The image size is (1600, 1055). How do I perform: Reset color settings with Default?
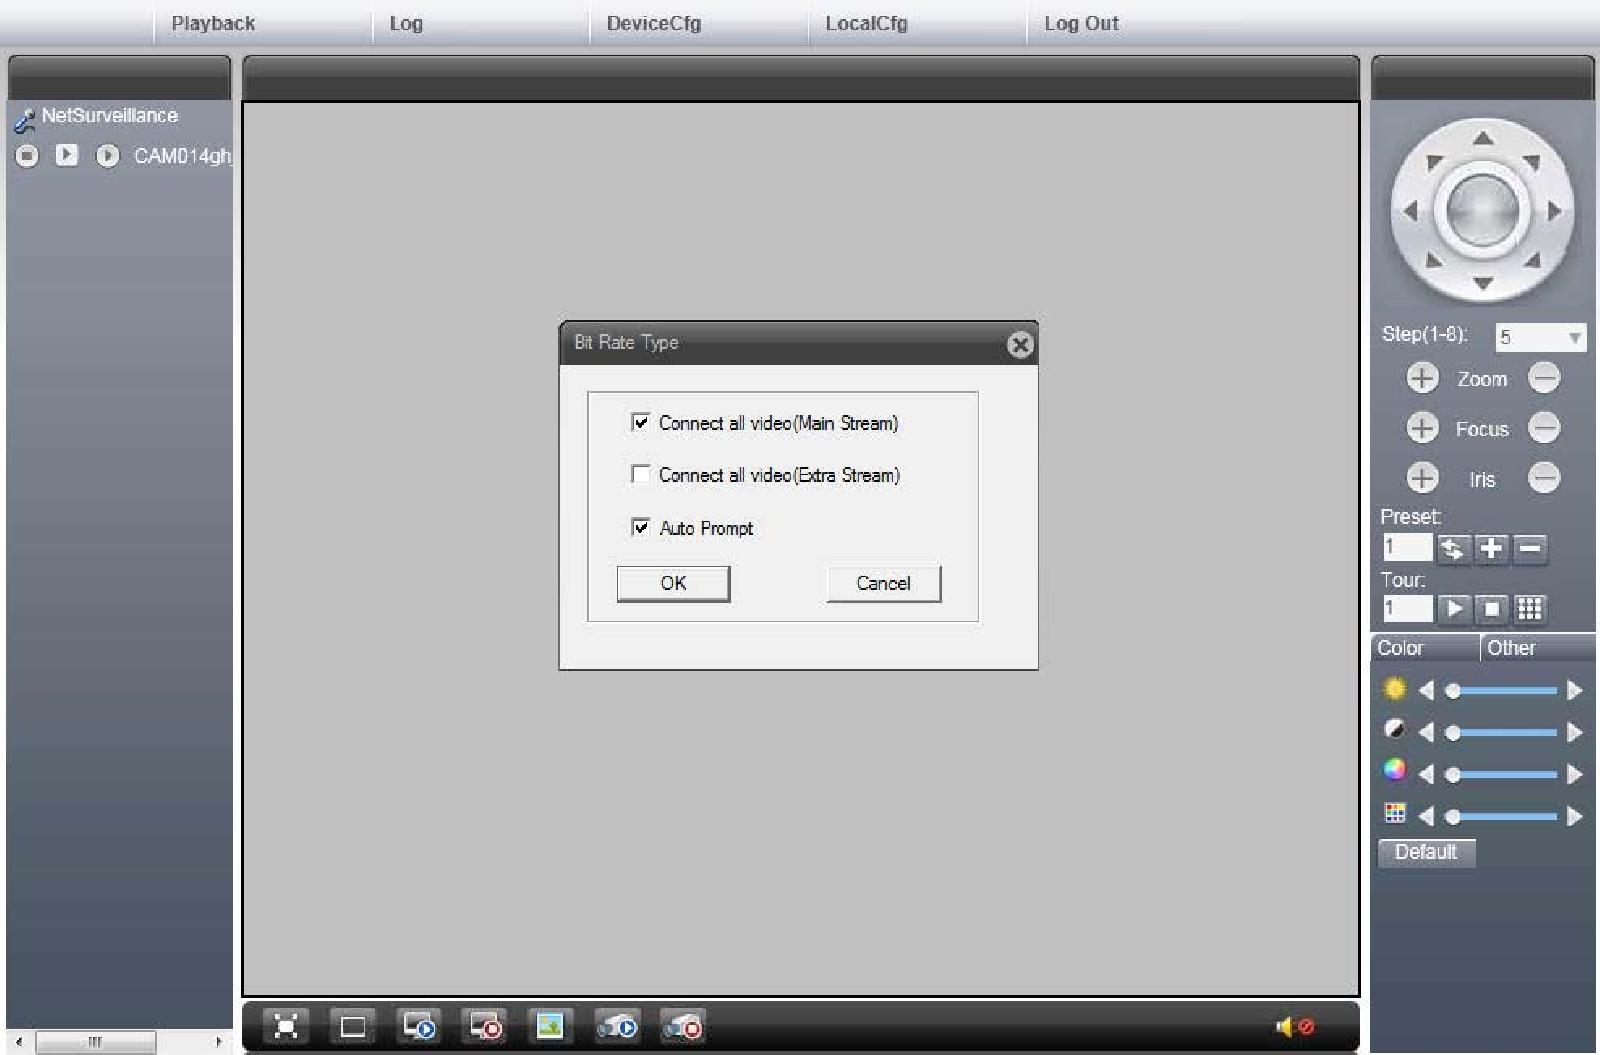(1426, 852)
